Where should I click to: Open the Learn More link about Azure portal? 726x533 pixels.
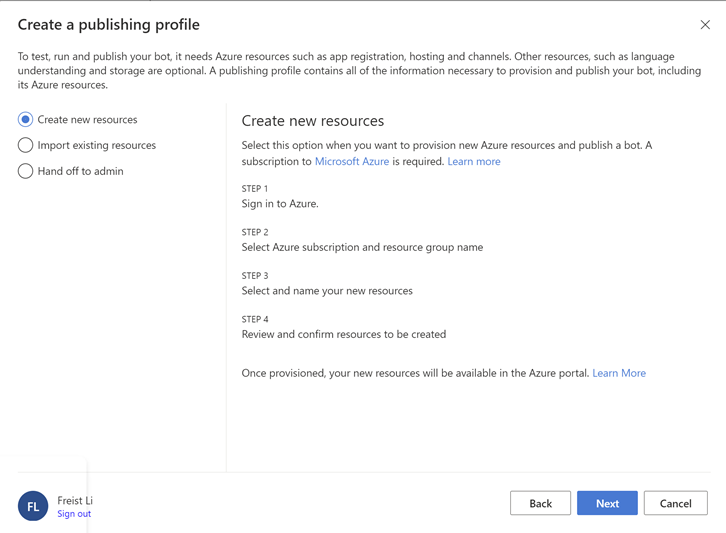pyautogui.click(x=619, y=373)
